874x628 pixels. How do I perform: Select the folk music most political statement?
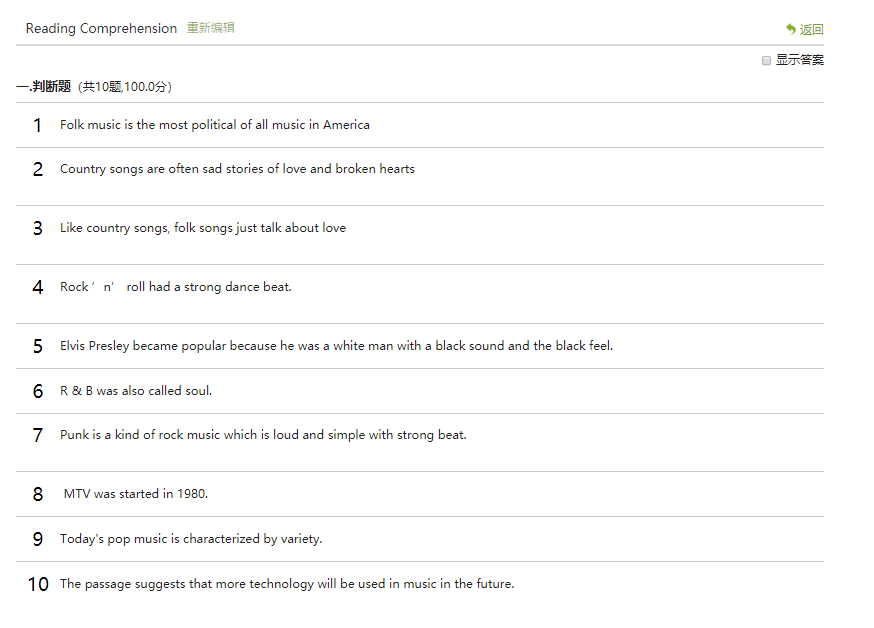click(x=214, y=125)
